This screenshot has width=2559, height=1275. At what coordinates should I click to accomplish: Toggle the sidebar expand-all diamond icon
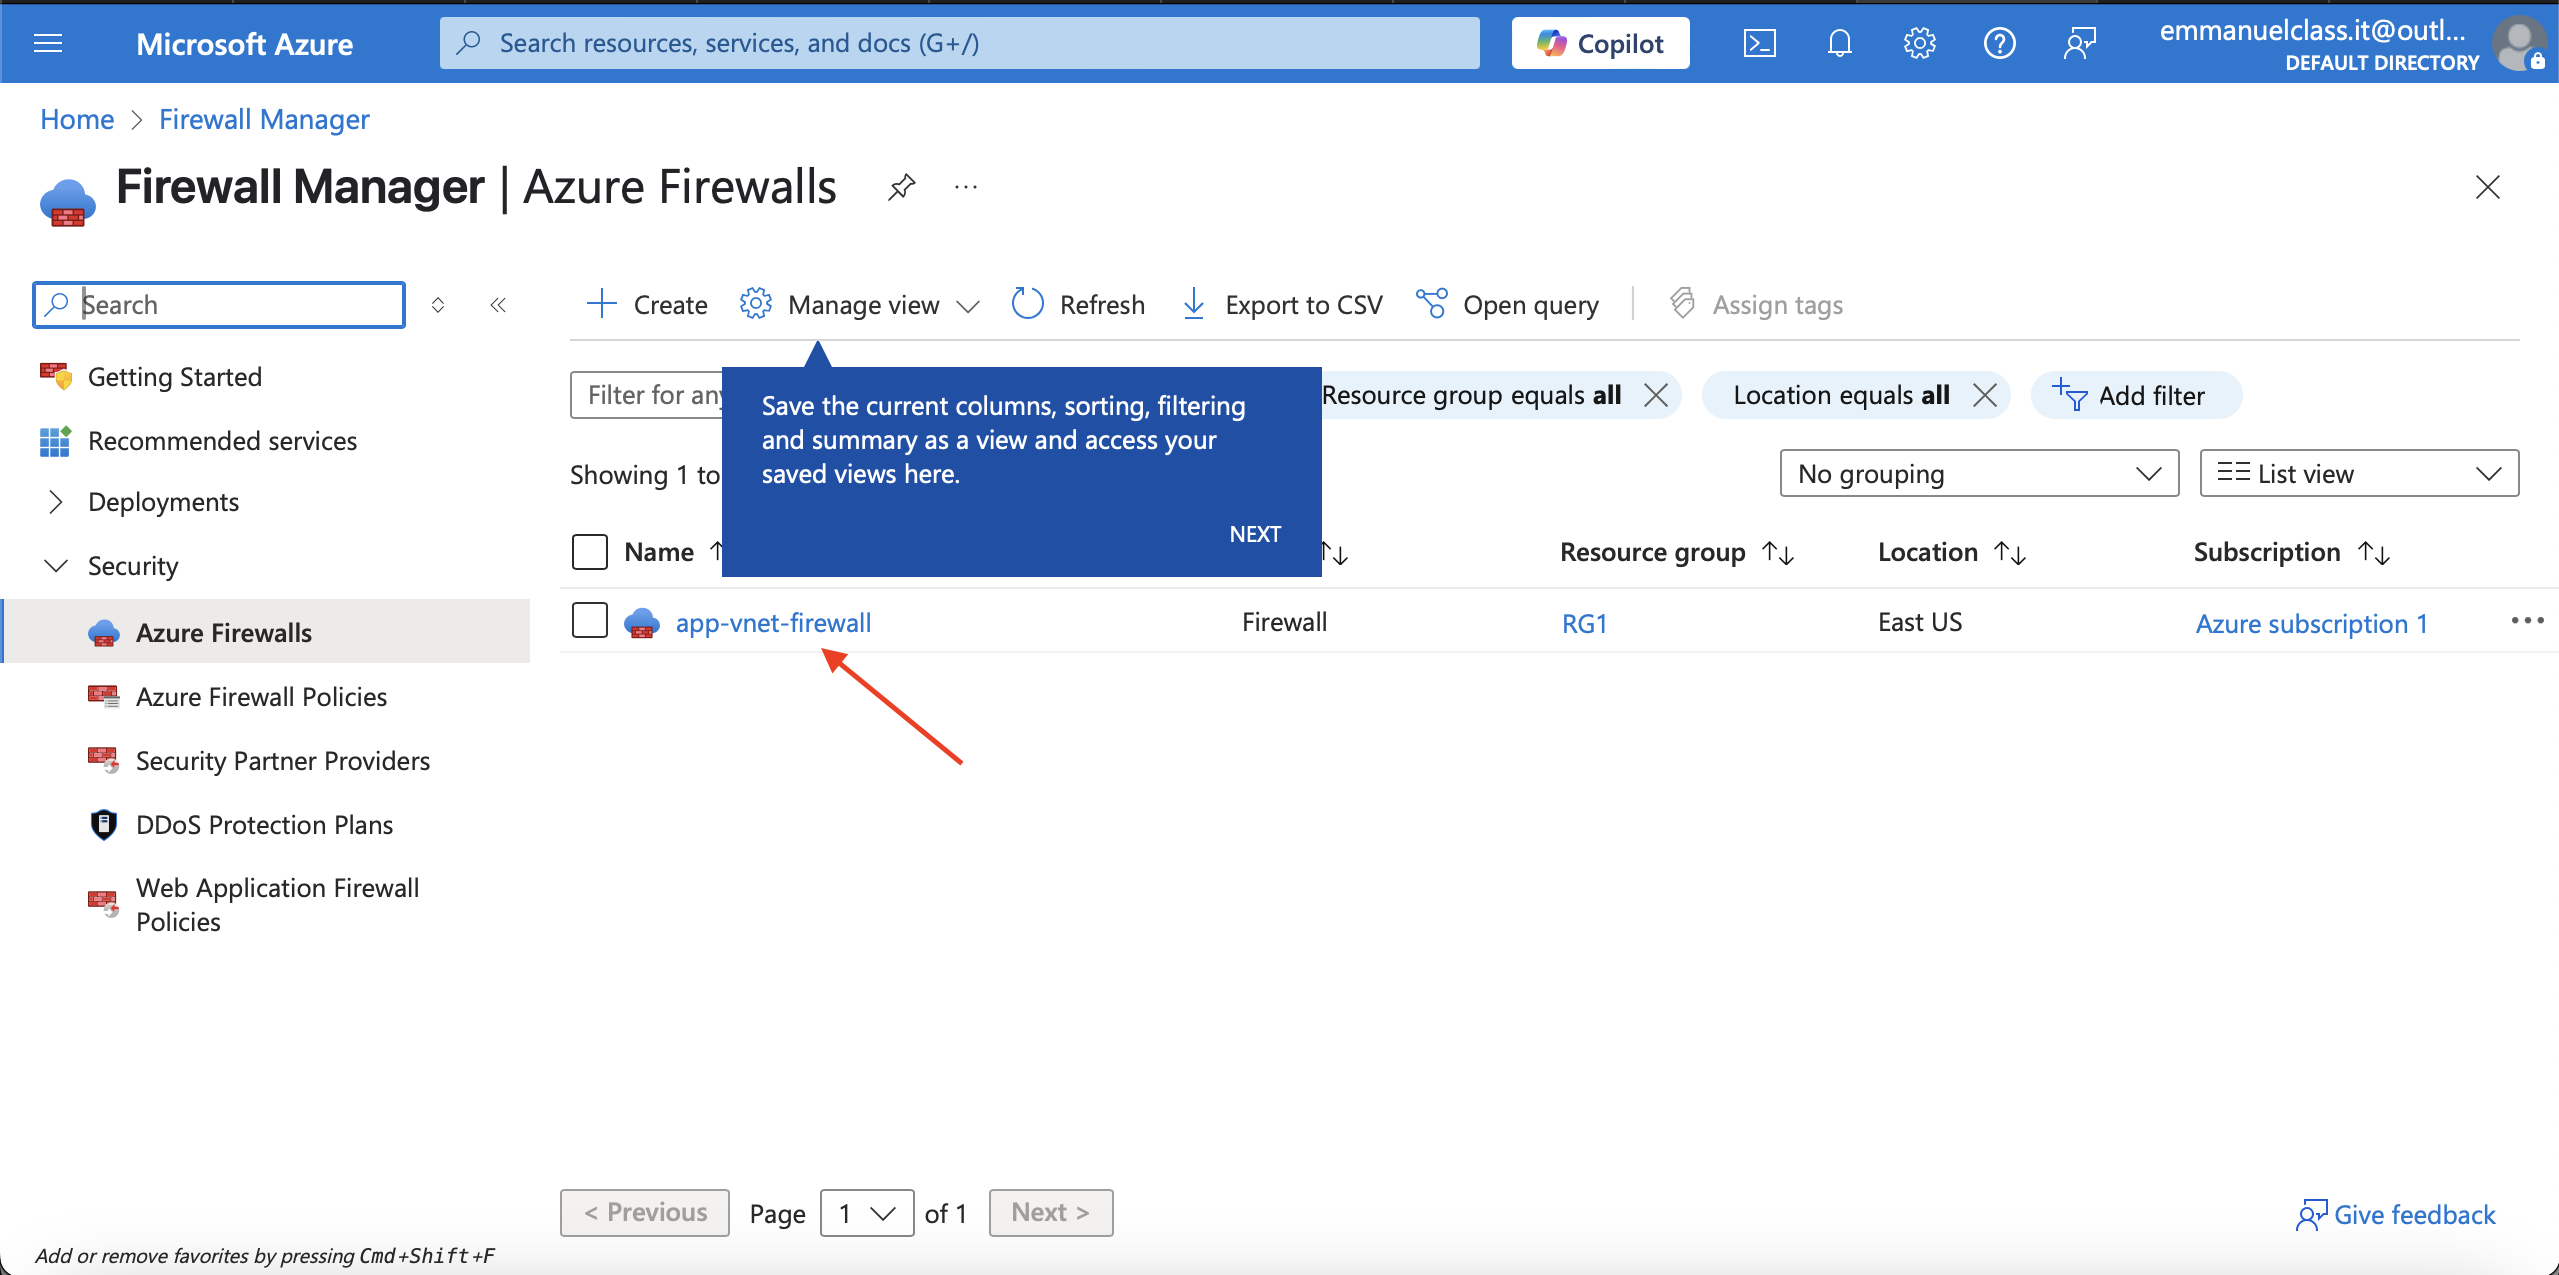point(438,305)
